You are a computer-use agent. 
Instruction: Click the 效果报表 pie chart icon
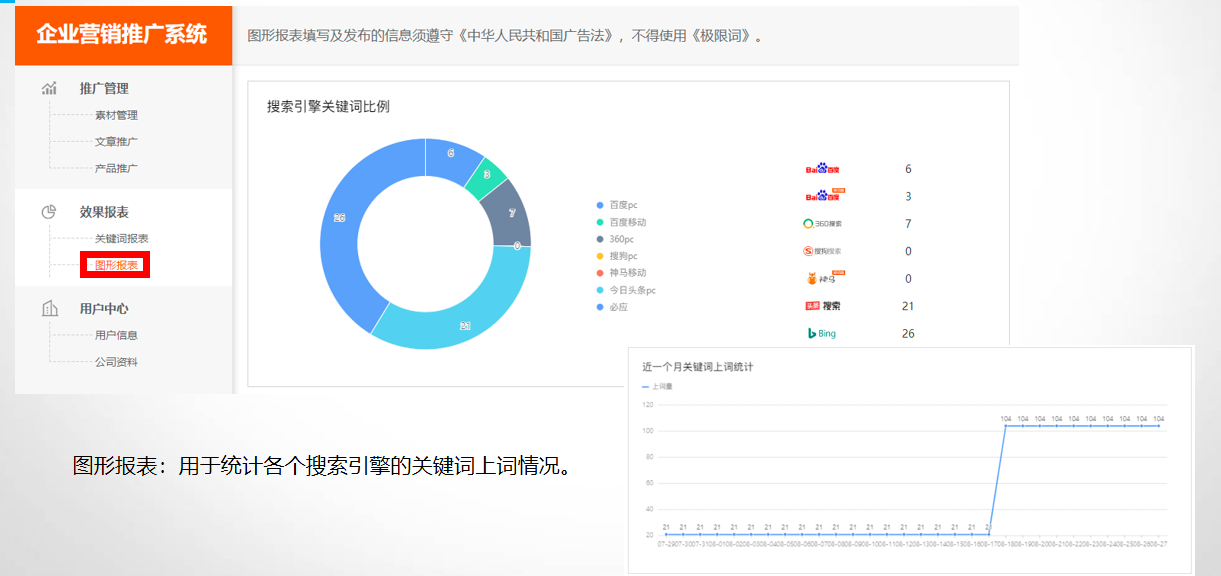click(x=49, y=212)
